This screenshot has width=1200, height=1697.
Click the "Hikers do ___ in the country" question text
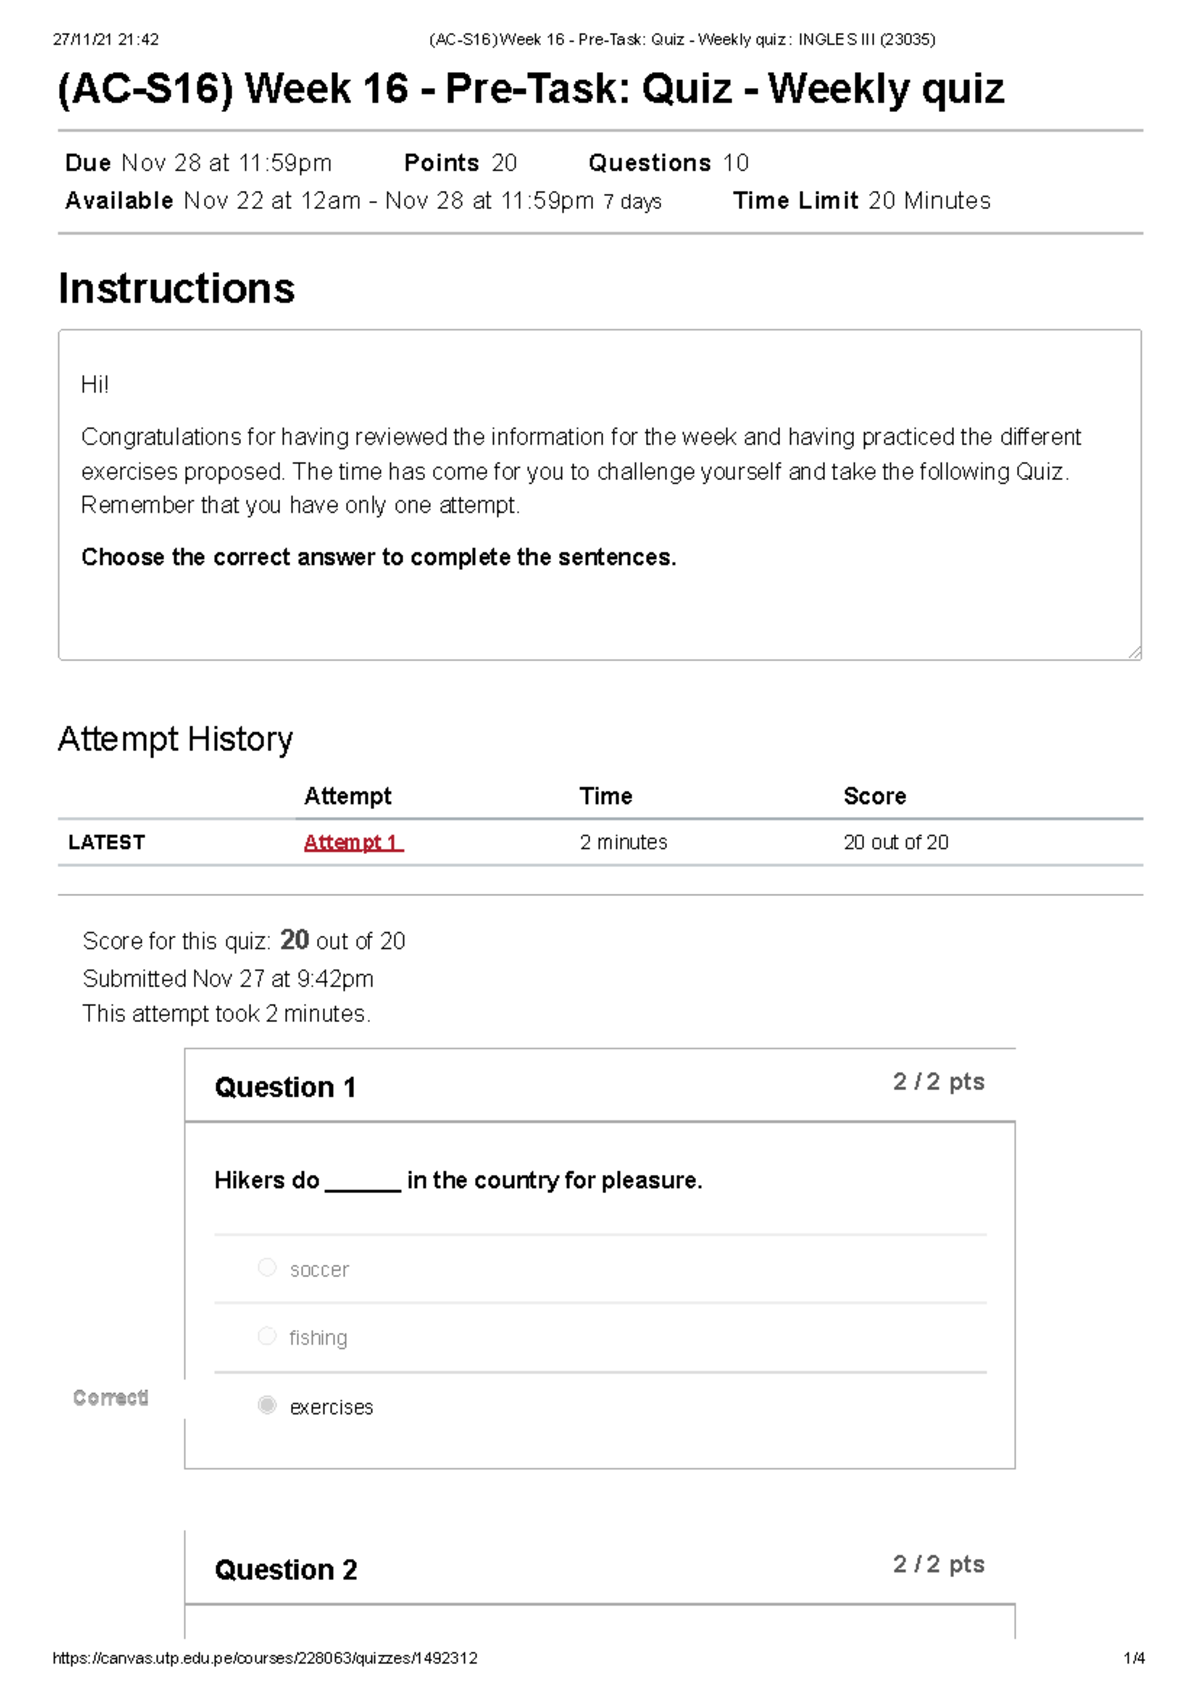(458, 1181)
